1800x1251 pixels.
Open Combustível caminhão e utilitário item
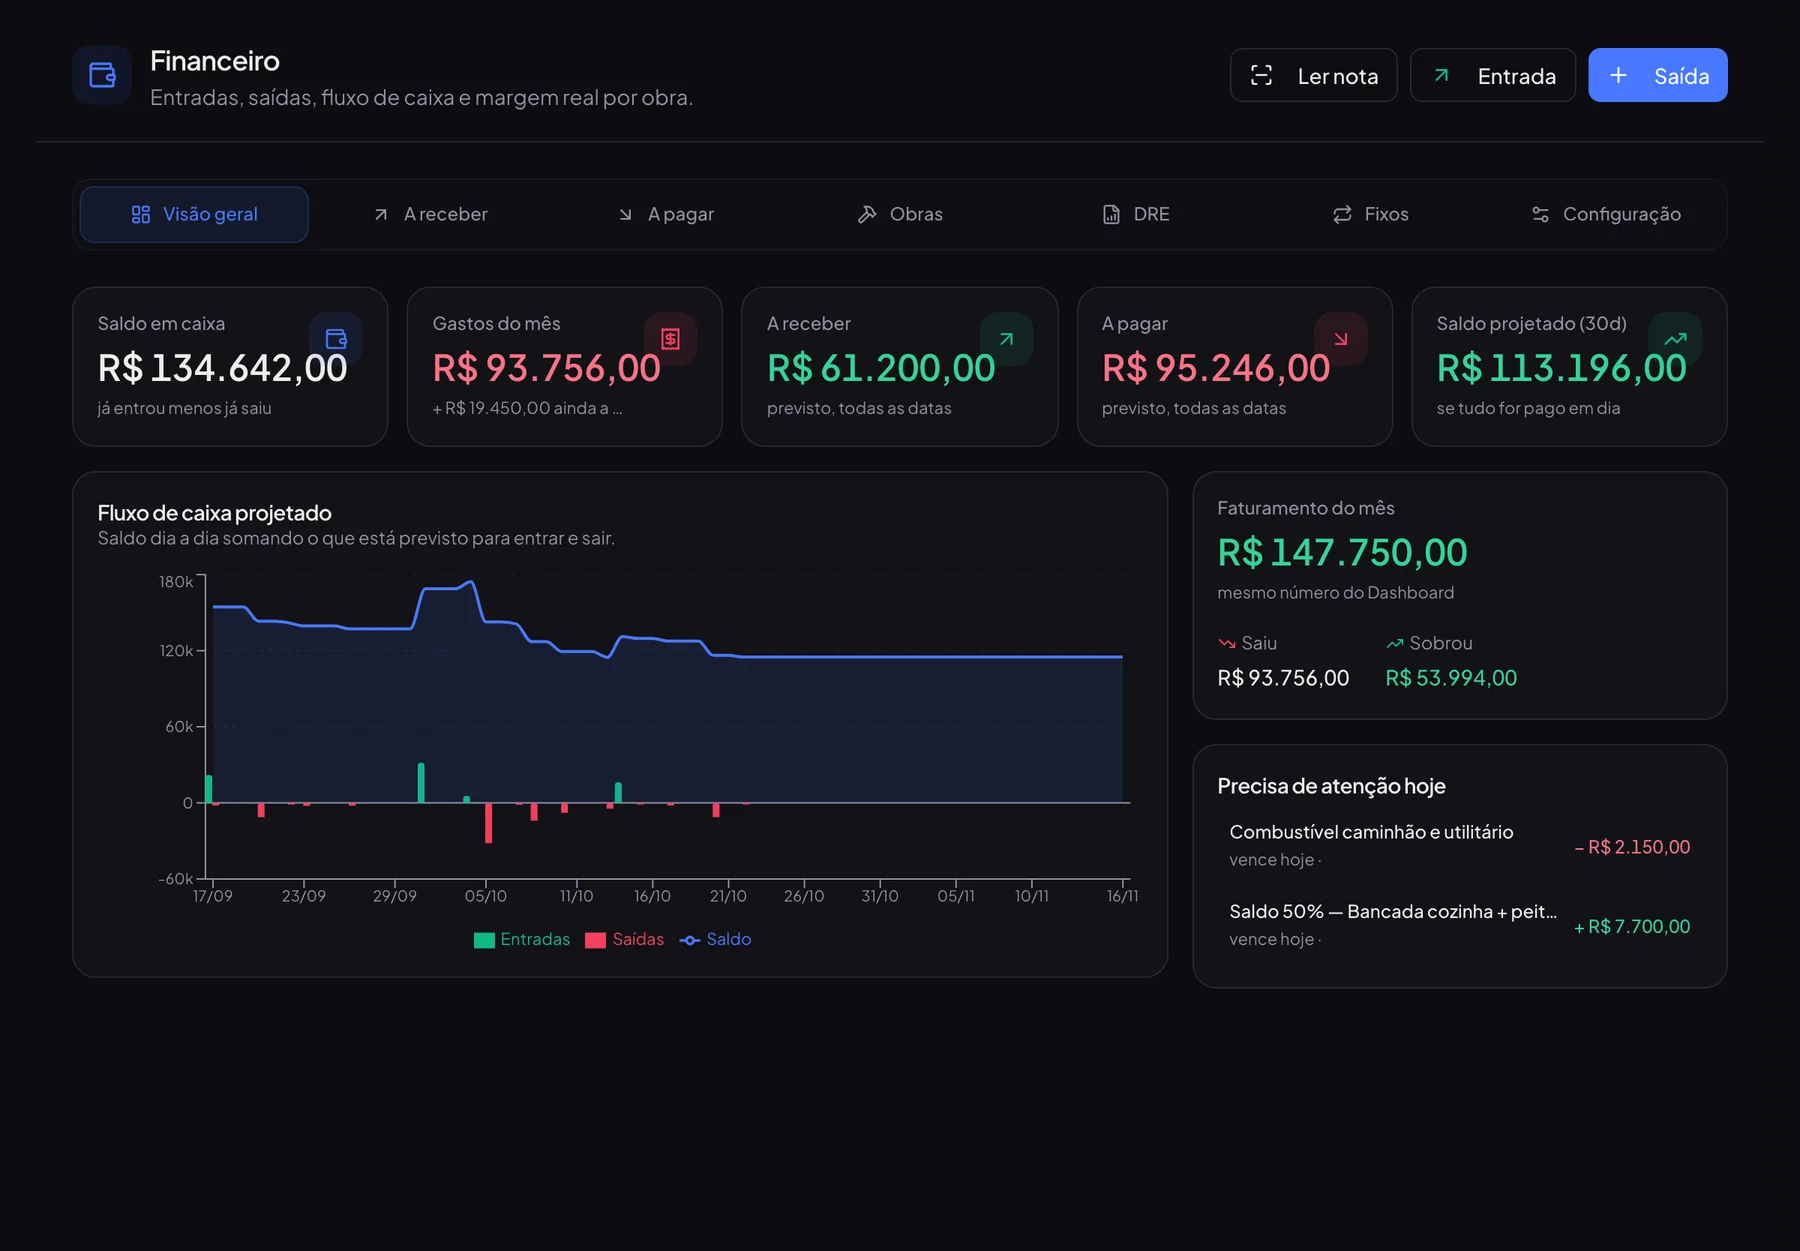[x=1459, y=846]
